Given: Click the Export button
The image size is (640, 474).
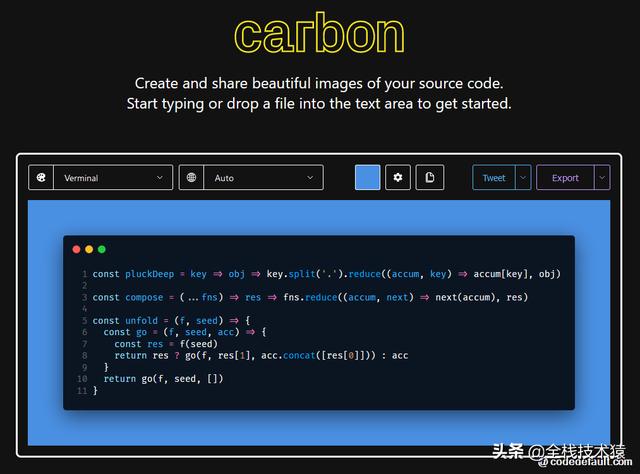Looking at the screenshot, I should point(565,178).
